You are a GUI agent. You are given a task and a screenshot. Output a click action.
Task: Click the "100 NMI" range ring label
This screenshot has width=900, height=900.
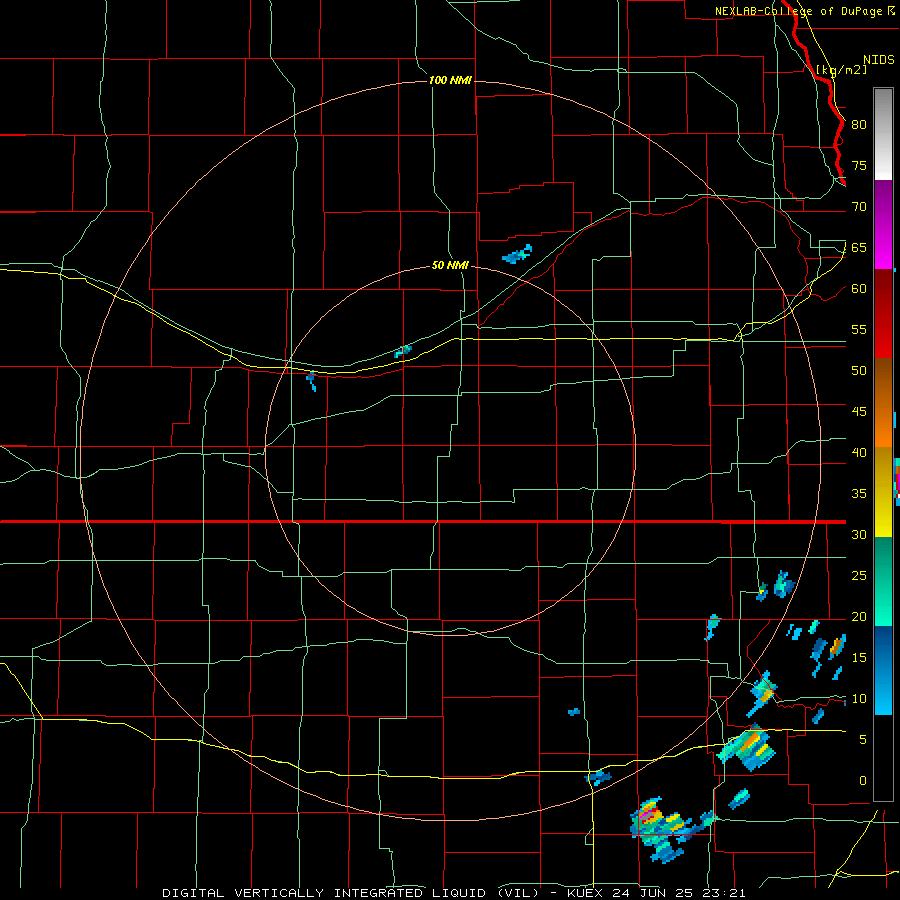click(x=450, y=80)
